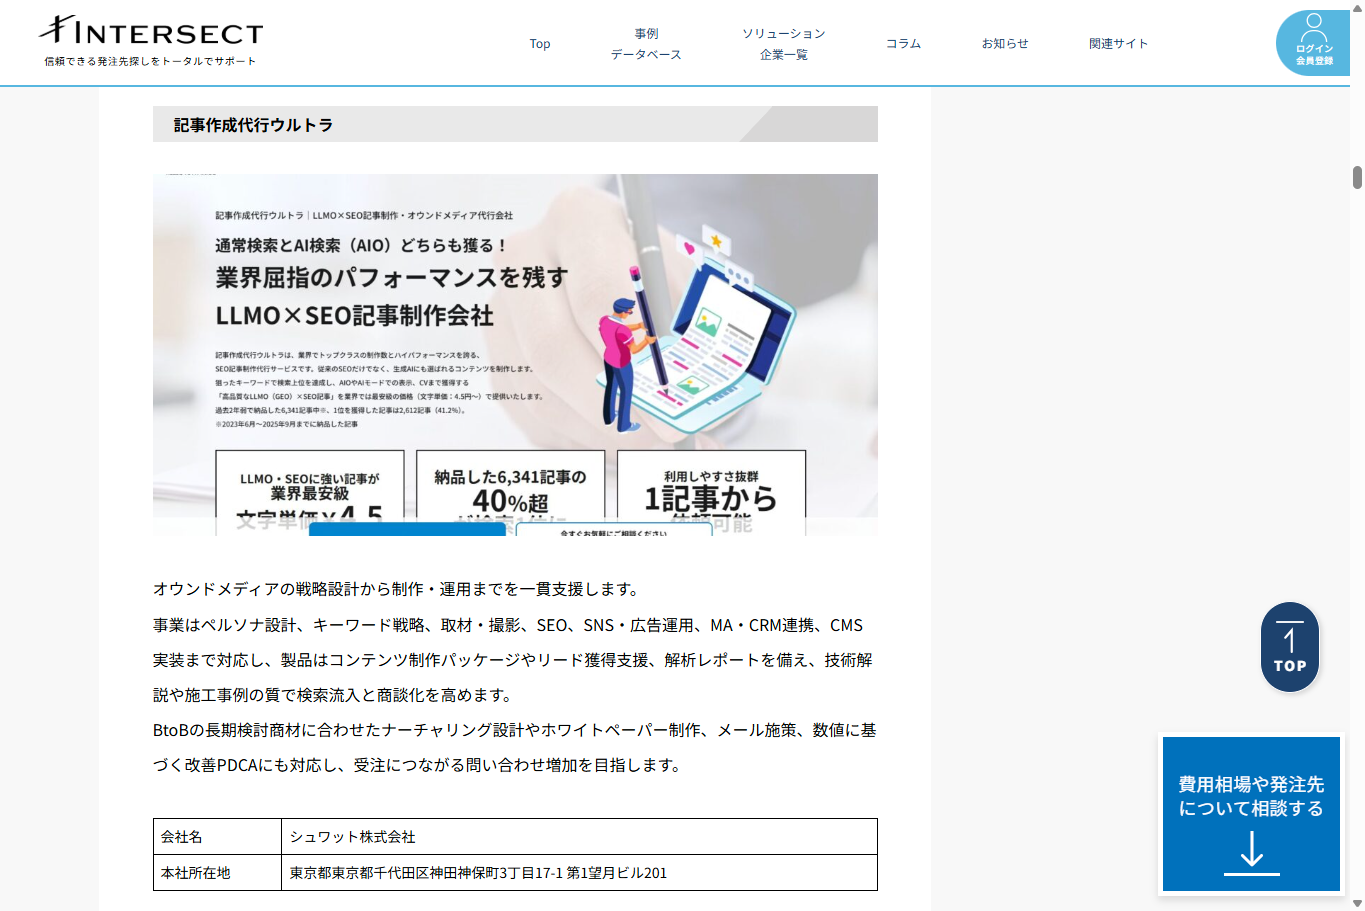The height and width of the screenshot is (911, 1365).
Task: Expand the 関連サイト menu
Action: (1118, 44)
